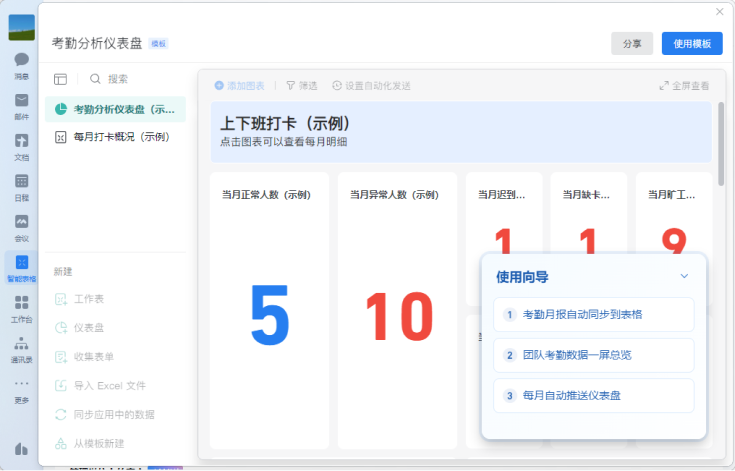
Task: Click the 搜索 search field
Action: pos(118,79)
